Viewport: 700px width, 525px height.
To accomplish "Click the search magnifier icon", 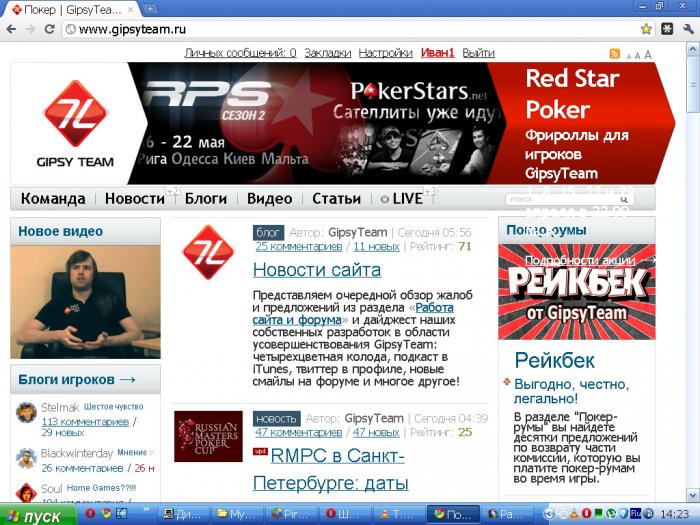I will point(623,199).
